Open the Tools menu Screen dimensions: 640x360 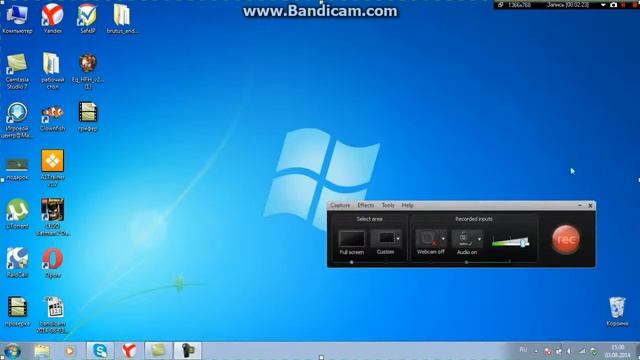coord(388,205)
